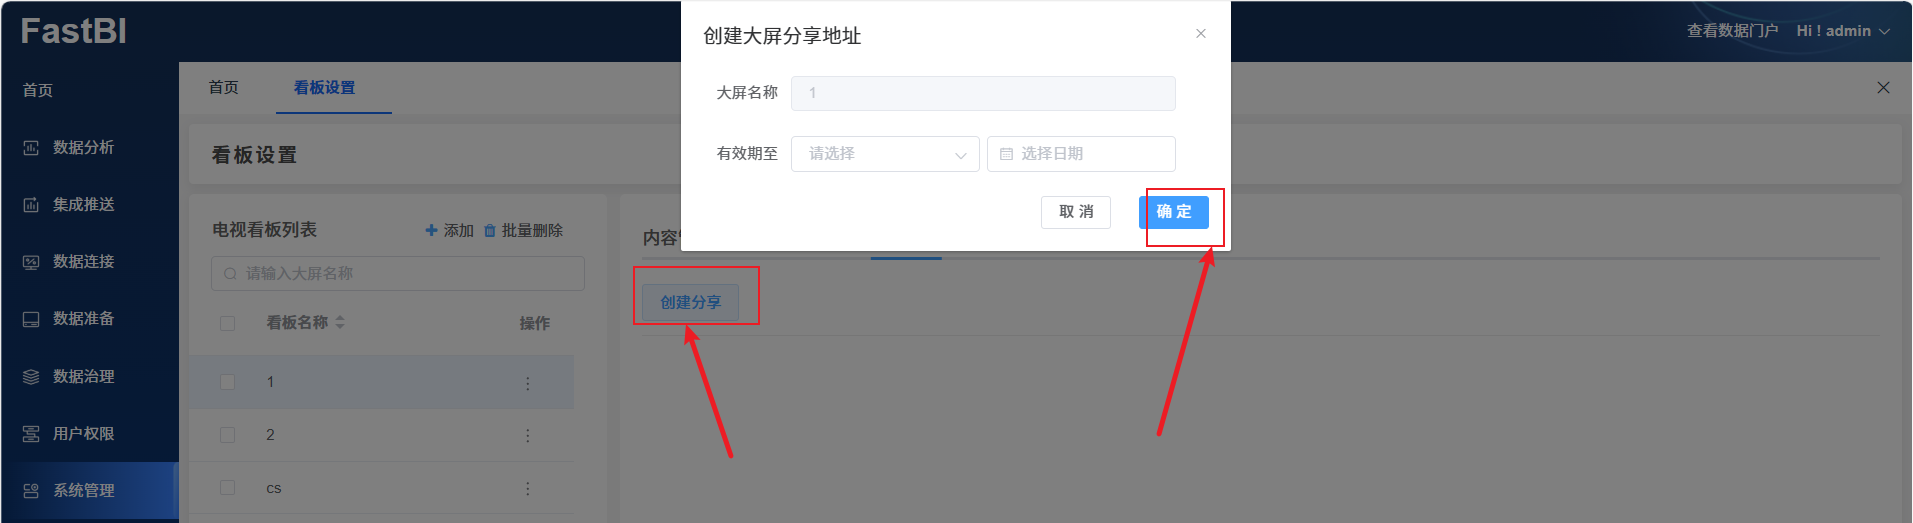Select the 数据准备 sidebar icon
1913x523 pixels.
(x=31, y=319)
